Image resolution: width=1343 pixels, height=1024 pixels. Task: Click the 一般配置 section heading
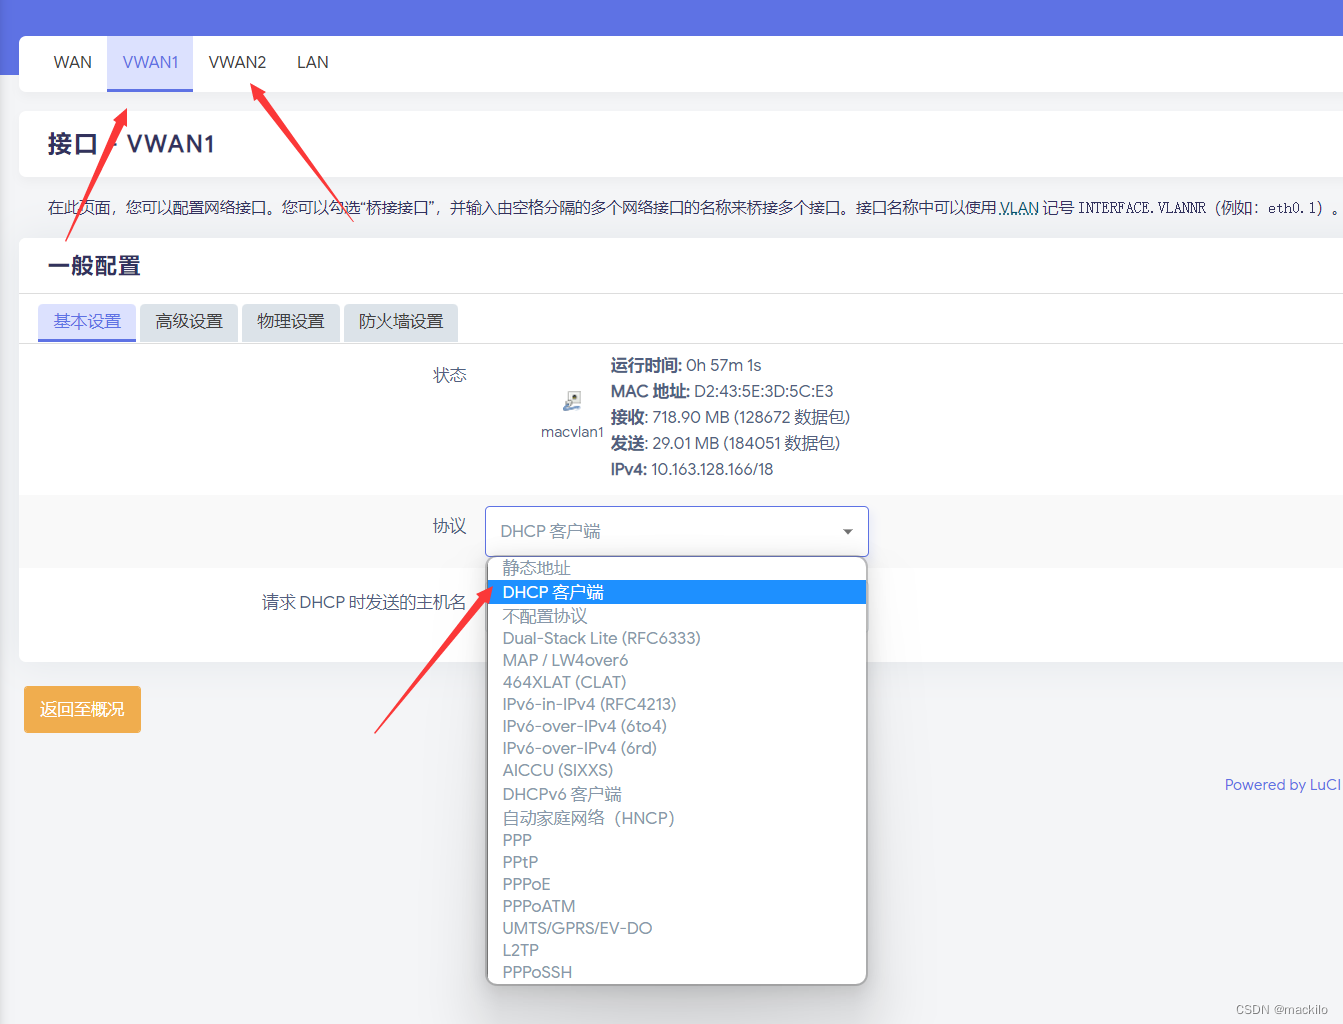click(x=94, y=266)
